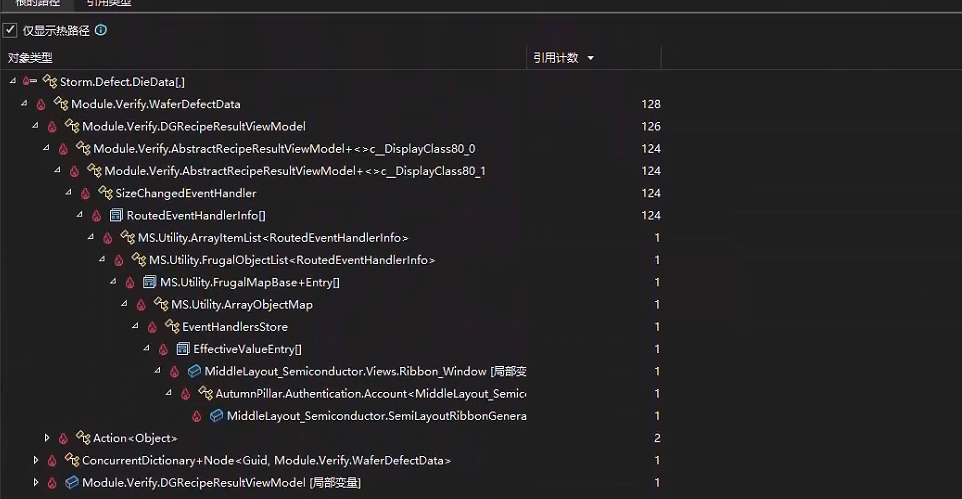Expand the ConcurrentDictionary+Node tree entry
962x499 pixels.
35,460
